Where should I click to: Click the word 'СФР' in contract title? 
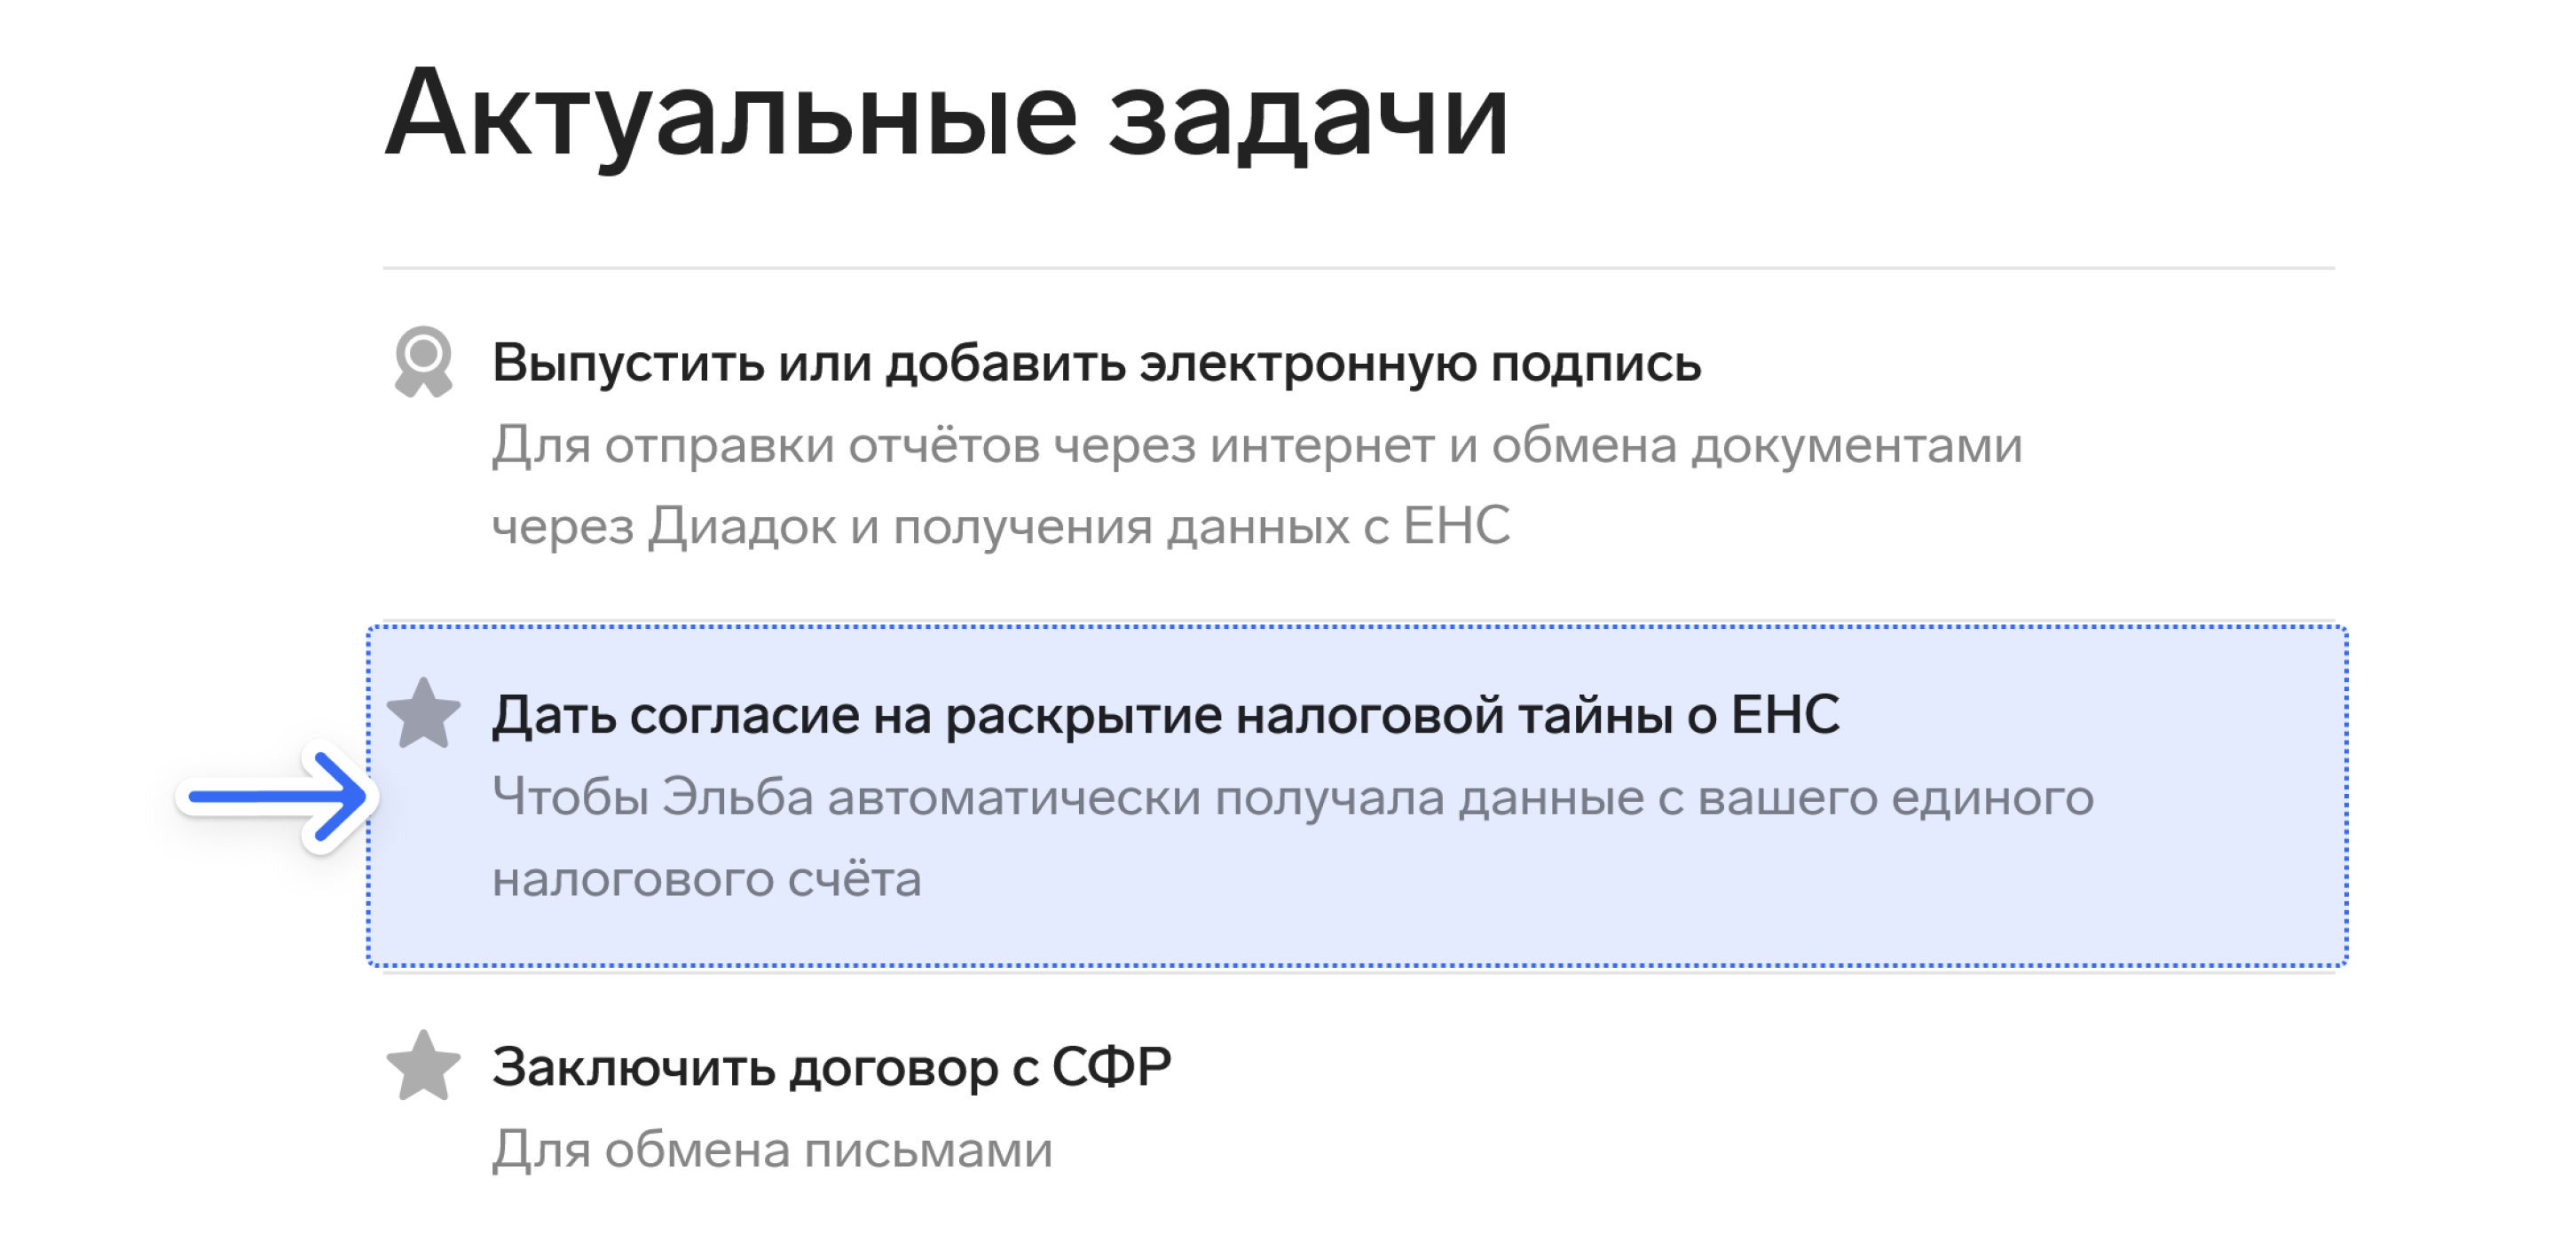coord(1111,1067)
